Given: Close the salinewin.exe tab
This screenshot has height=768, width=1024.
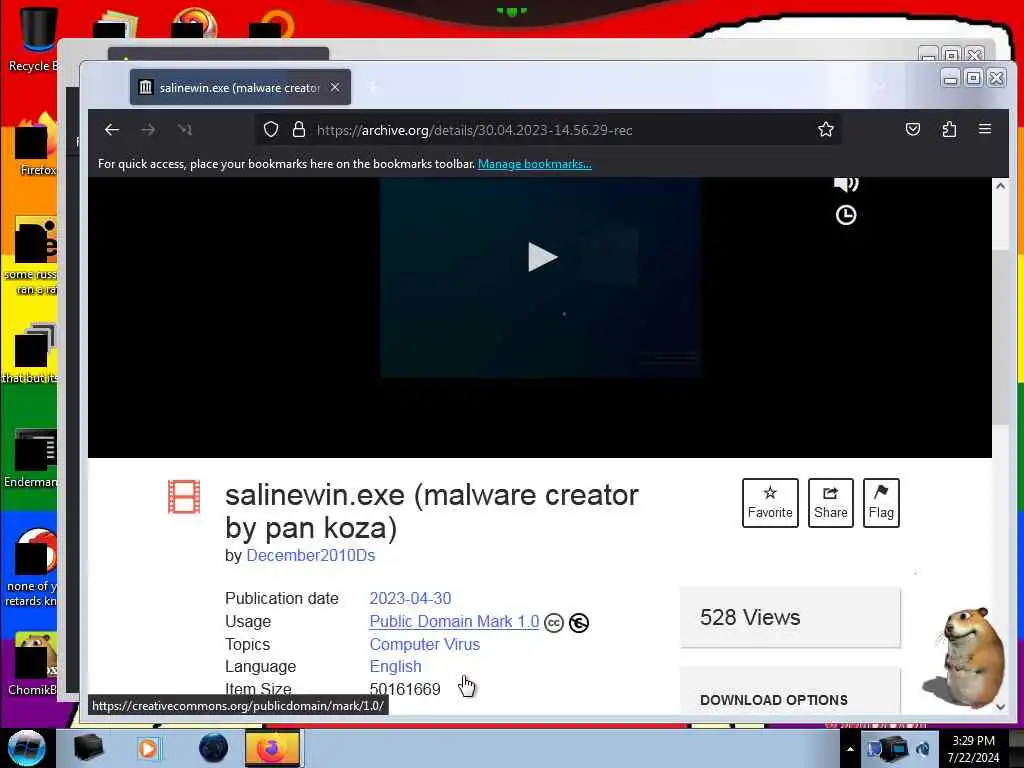Looking at the screenshot, I should (334, 87).
